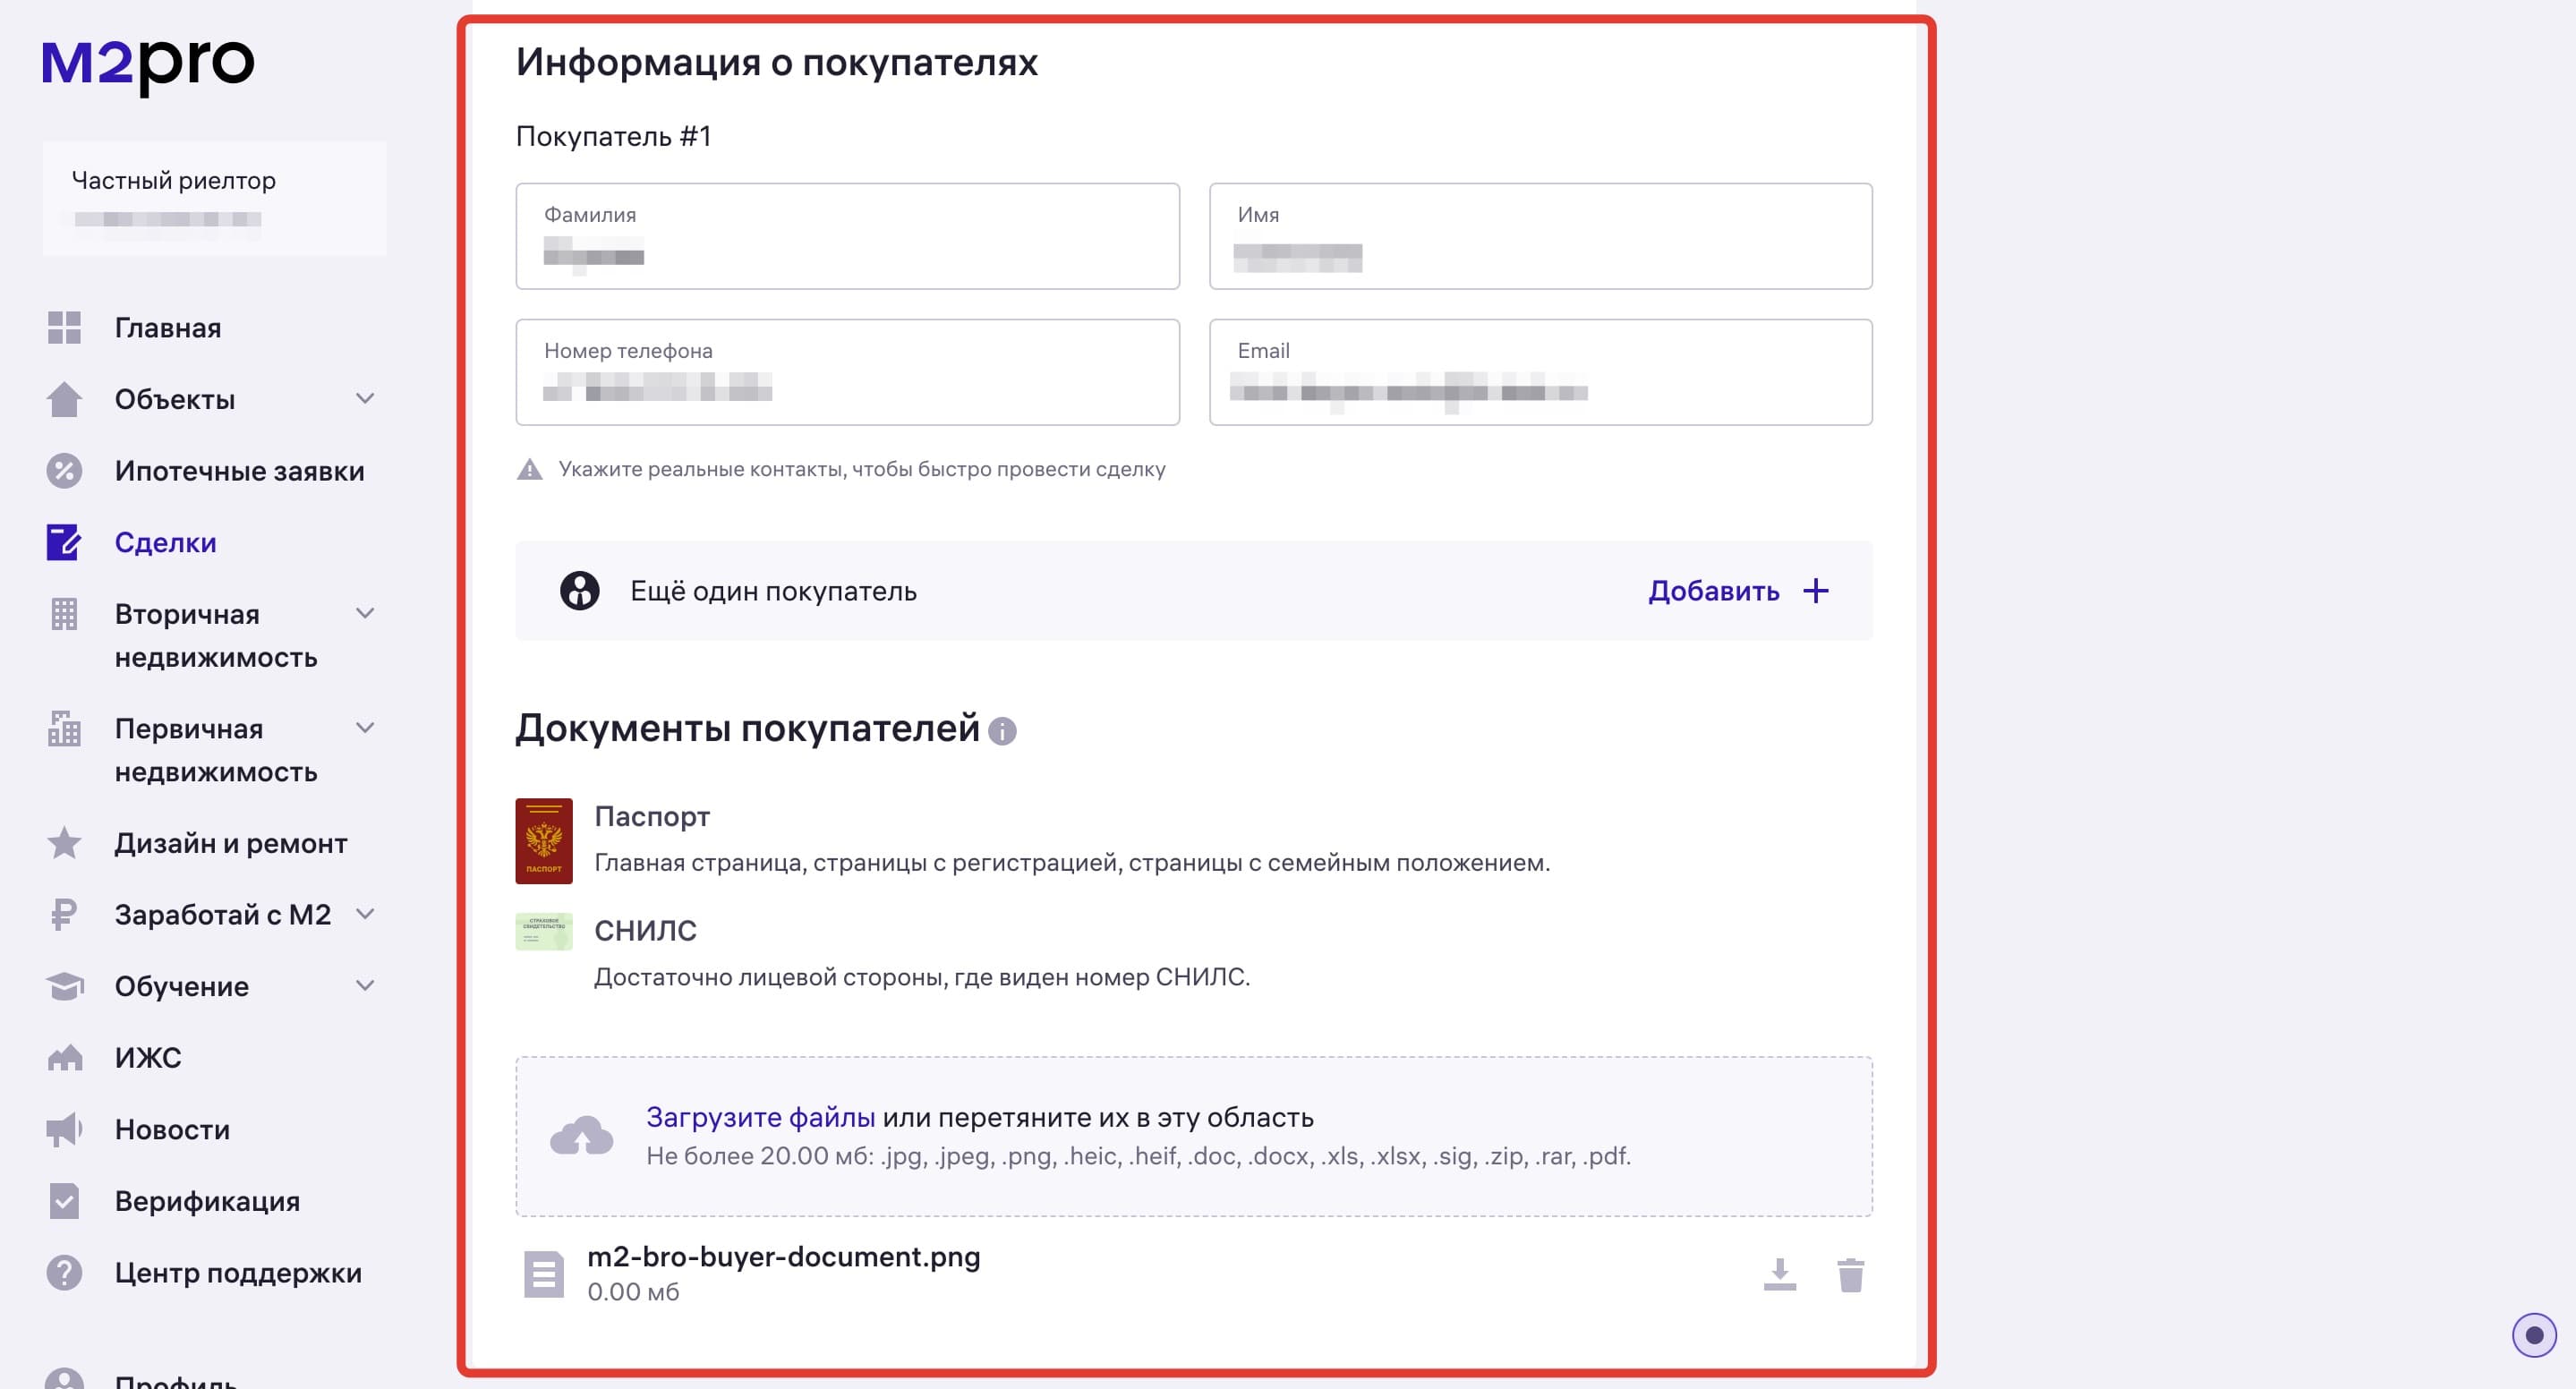This screenshot has height=1389, width=2576.
Task: Go to the Сделки section
Action: 165,542
